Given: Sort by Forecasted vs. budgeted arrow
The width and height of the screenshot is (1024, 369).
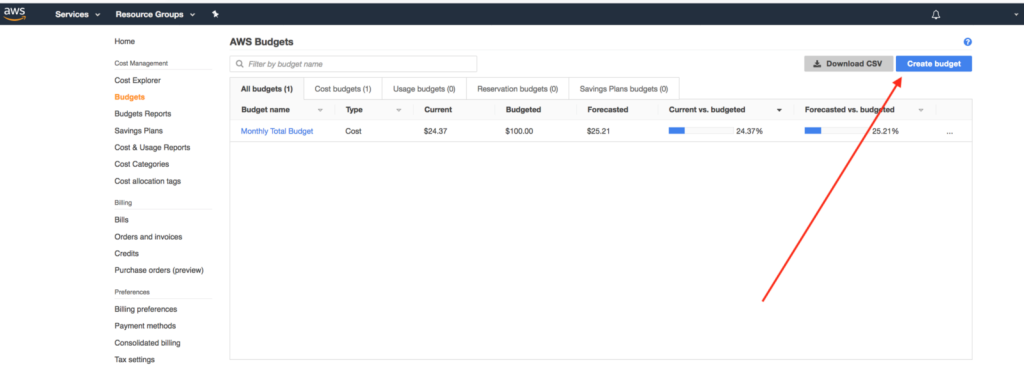Looking at the screenshot, I should (x=921, y=110).
